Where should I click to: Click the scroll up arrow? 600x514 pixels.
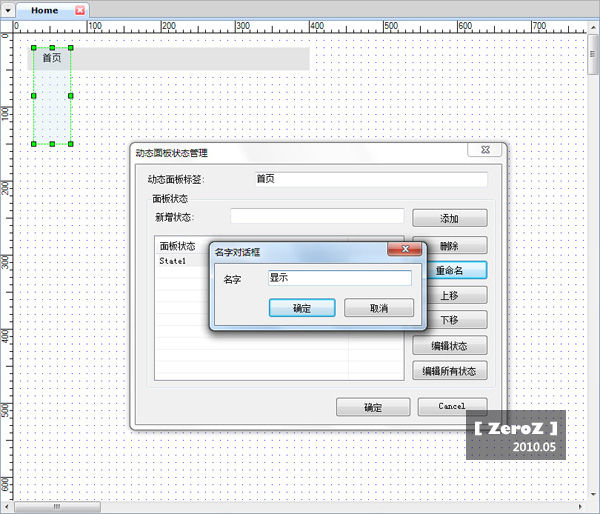click(593, 28)
